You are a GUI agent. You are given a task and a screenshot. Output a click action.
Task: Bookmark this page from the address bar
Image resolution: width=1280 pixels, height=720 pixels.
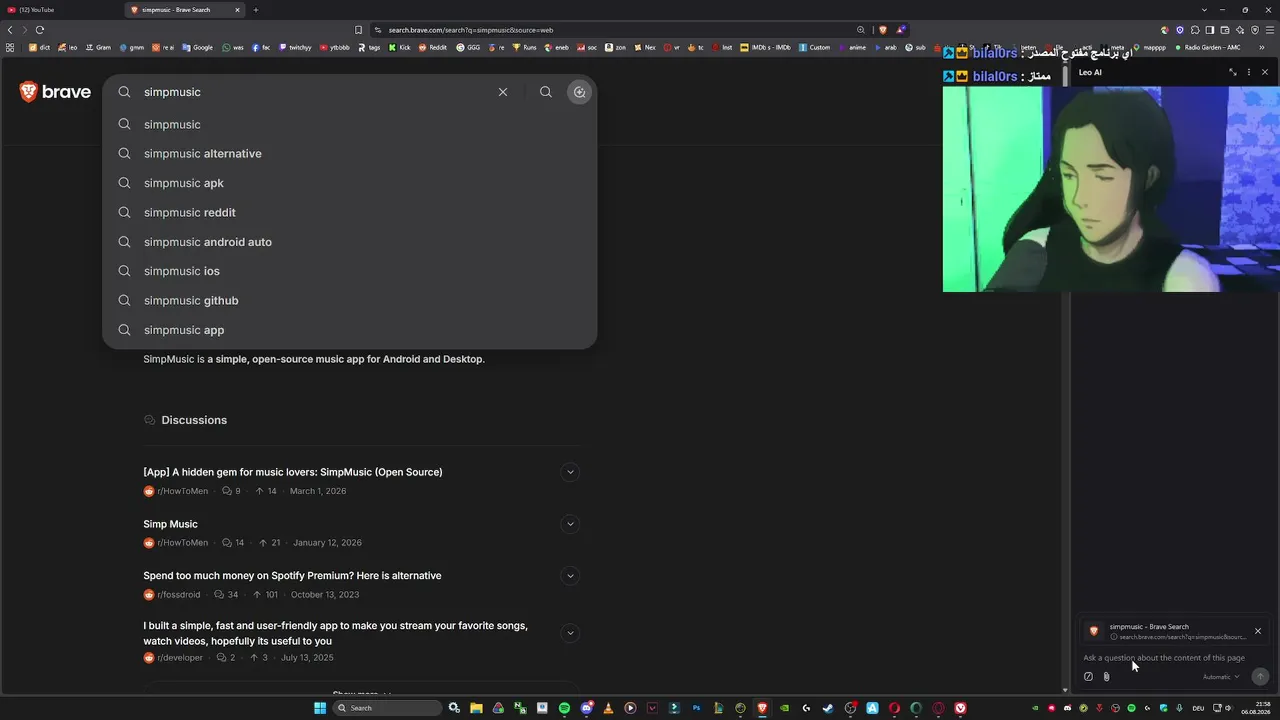(359, 30)
